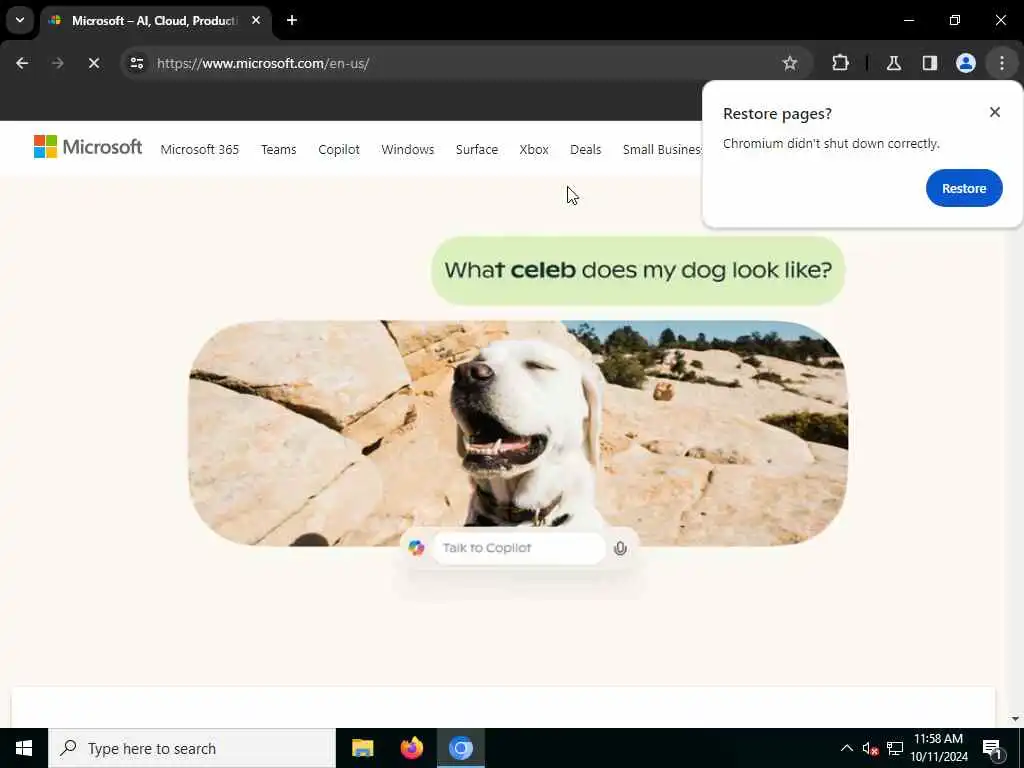Focus the Talk to Copilot field
Screen dimensions: 1024x768
(519, 548)
